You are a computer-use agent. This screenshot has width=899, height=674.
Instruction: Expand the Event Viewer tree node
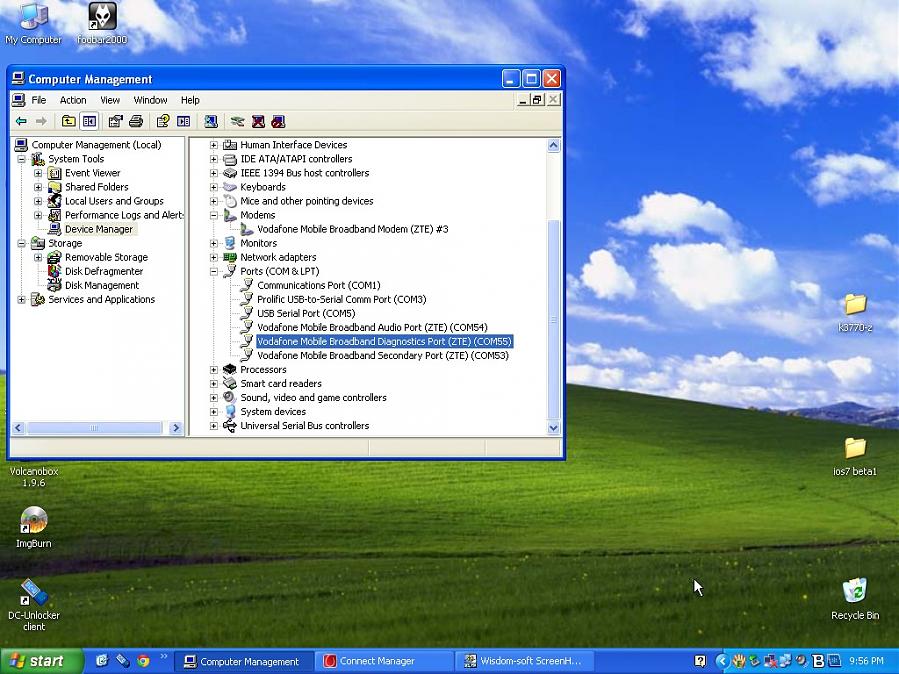(38, 173)
